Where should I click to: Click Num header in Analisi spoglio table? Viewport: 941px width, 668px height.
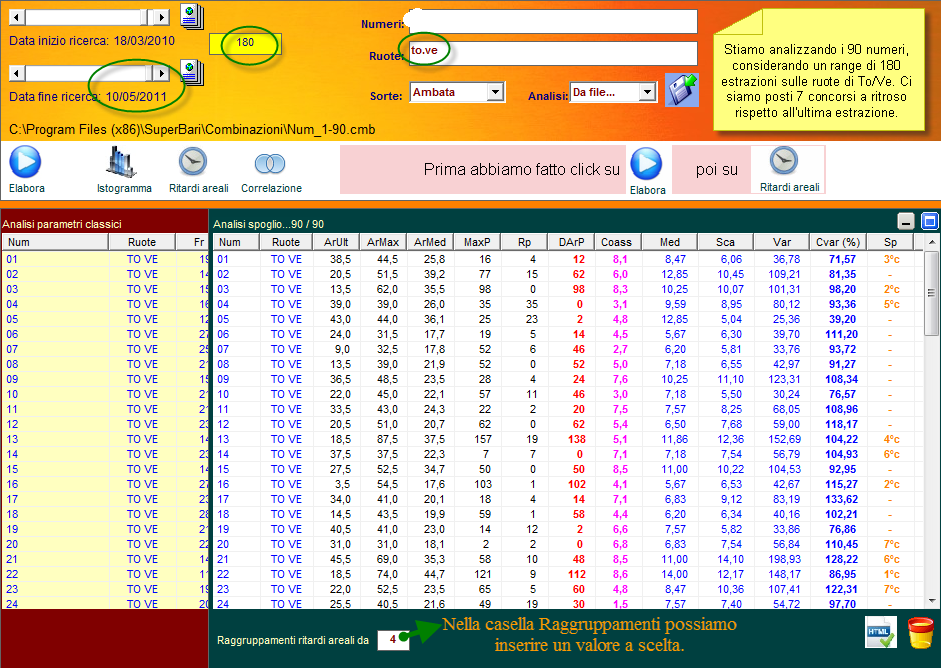click(x=236, y=242)
